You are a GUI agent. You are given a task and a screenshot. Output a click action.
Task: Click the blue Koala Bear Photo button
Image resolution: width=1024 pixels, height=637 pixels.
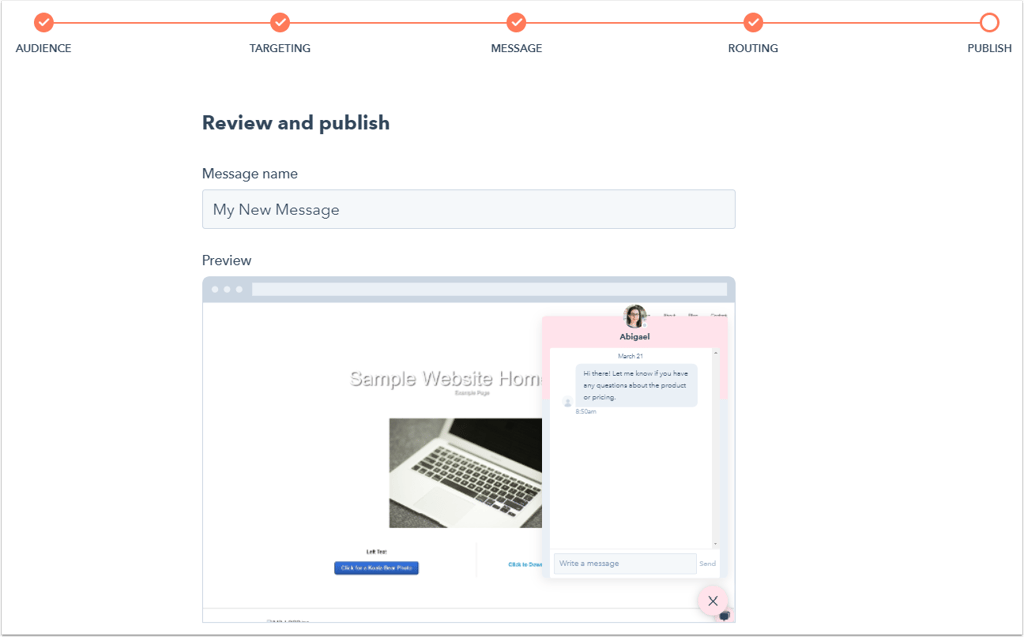[376, 568]
